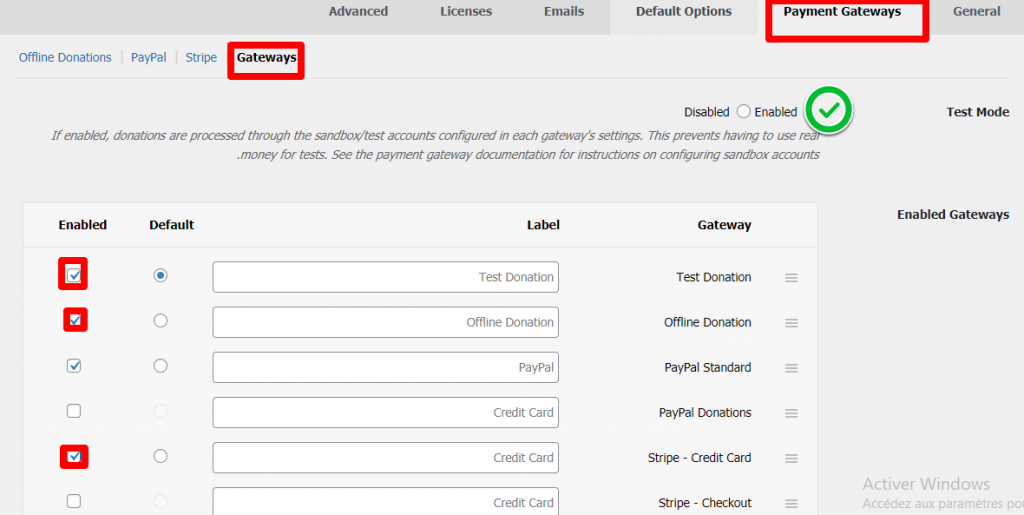Edit the Stripe - Checkout label field
Viewport: 1024px width, 515px height.
385,501
